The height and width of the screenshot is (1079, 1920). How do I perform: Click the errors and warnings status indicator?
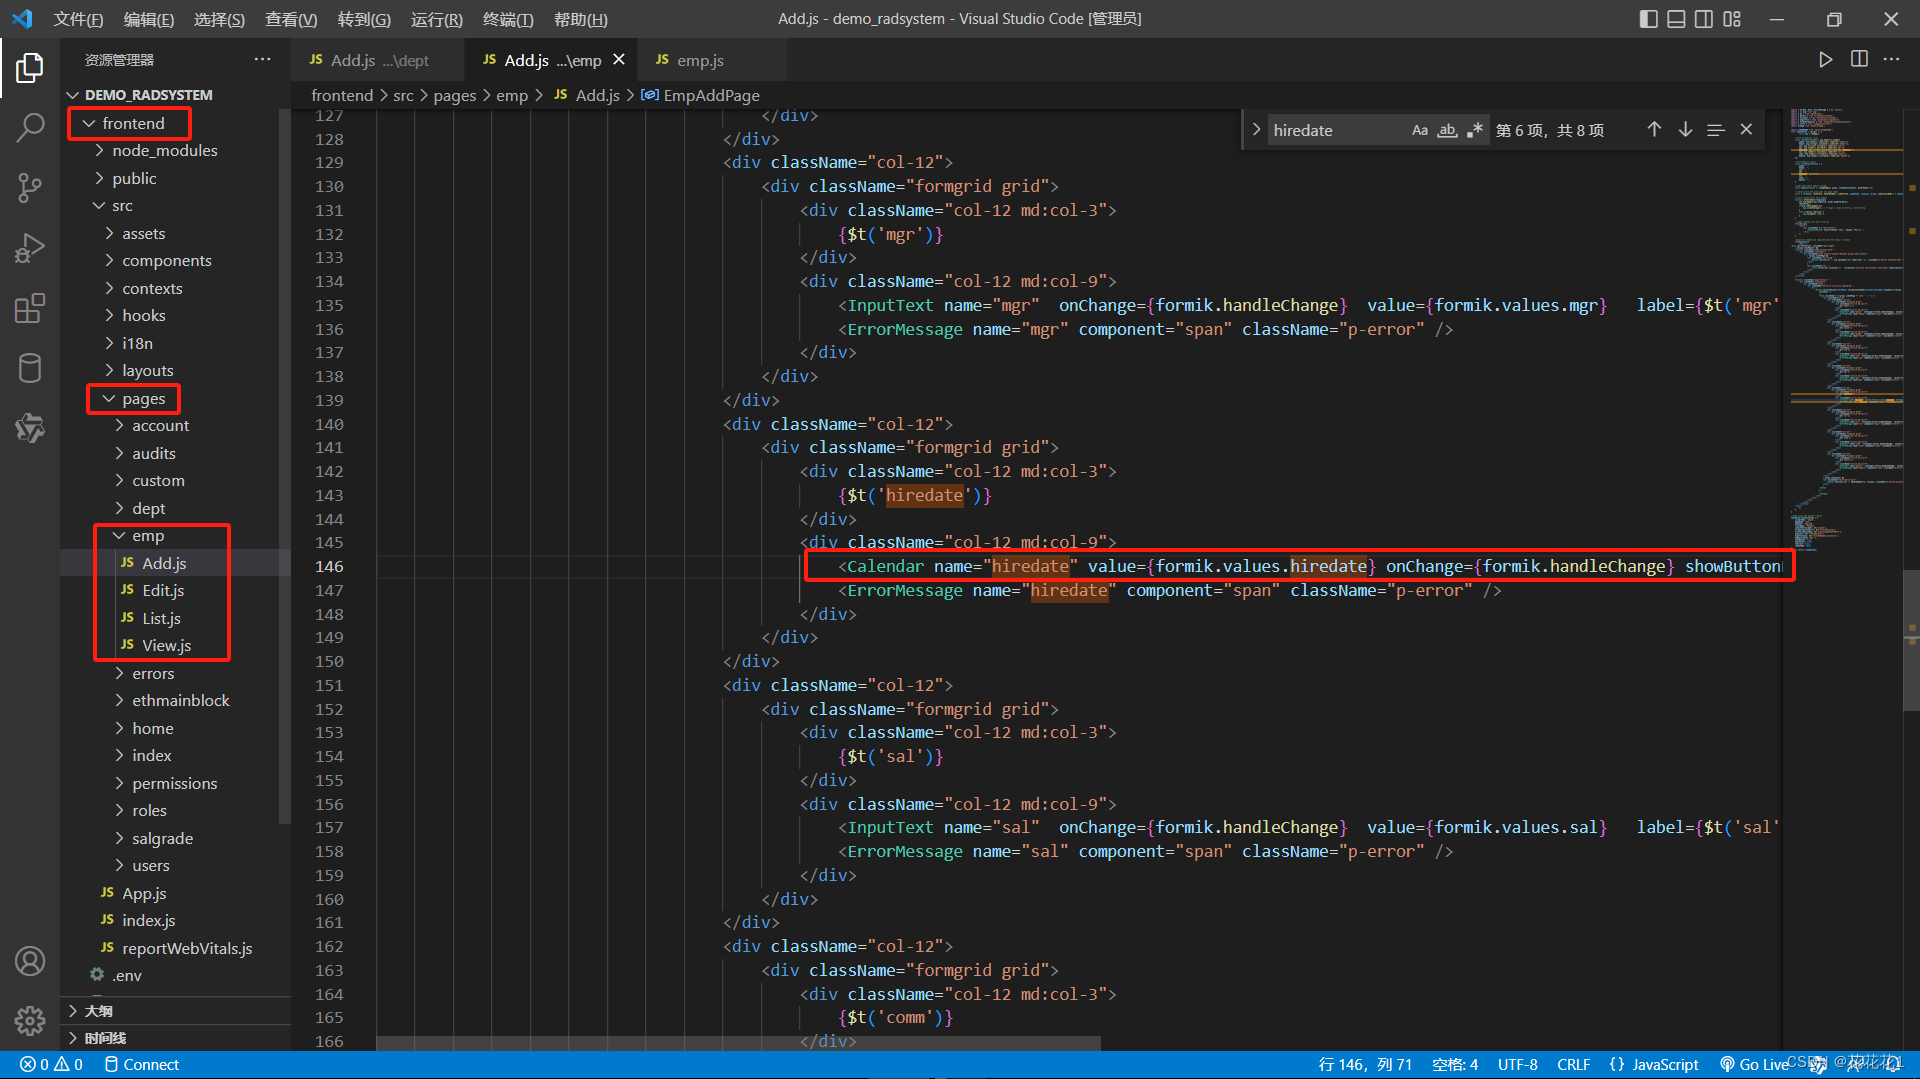click(51, 1065)
